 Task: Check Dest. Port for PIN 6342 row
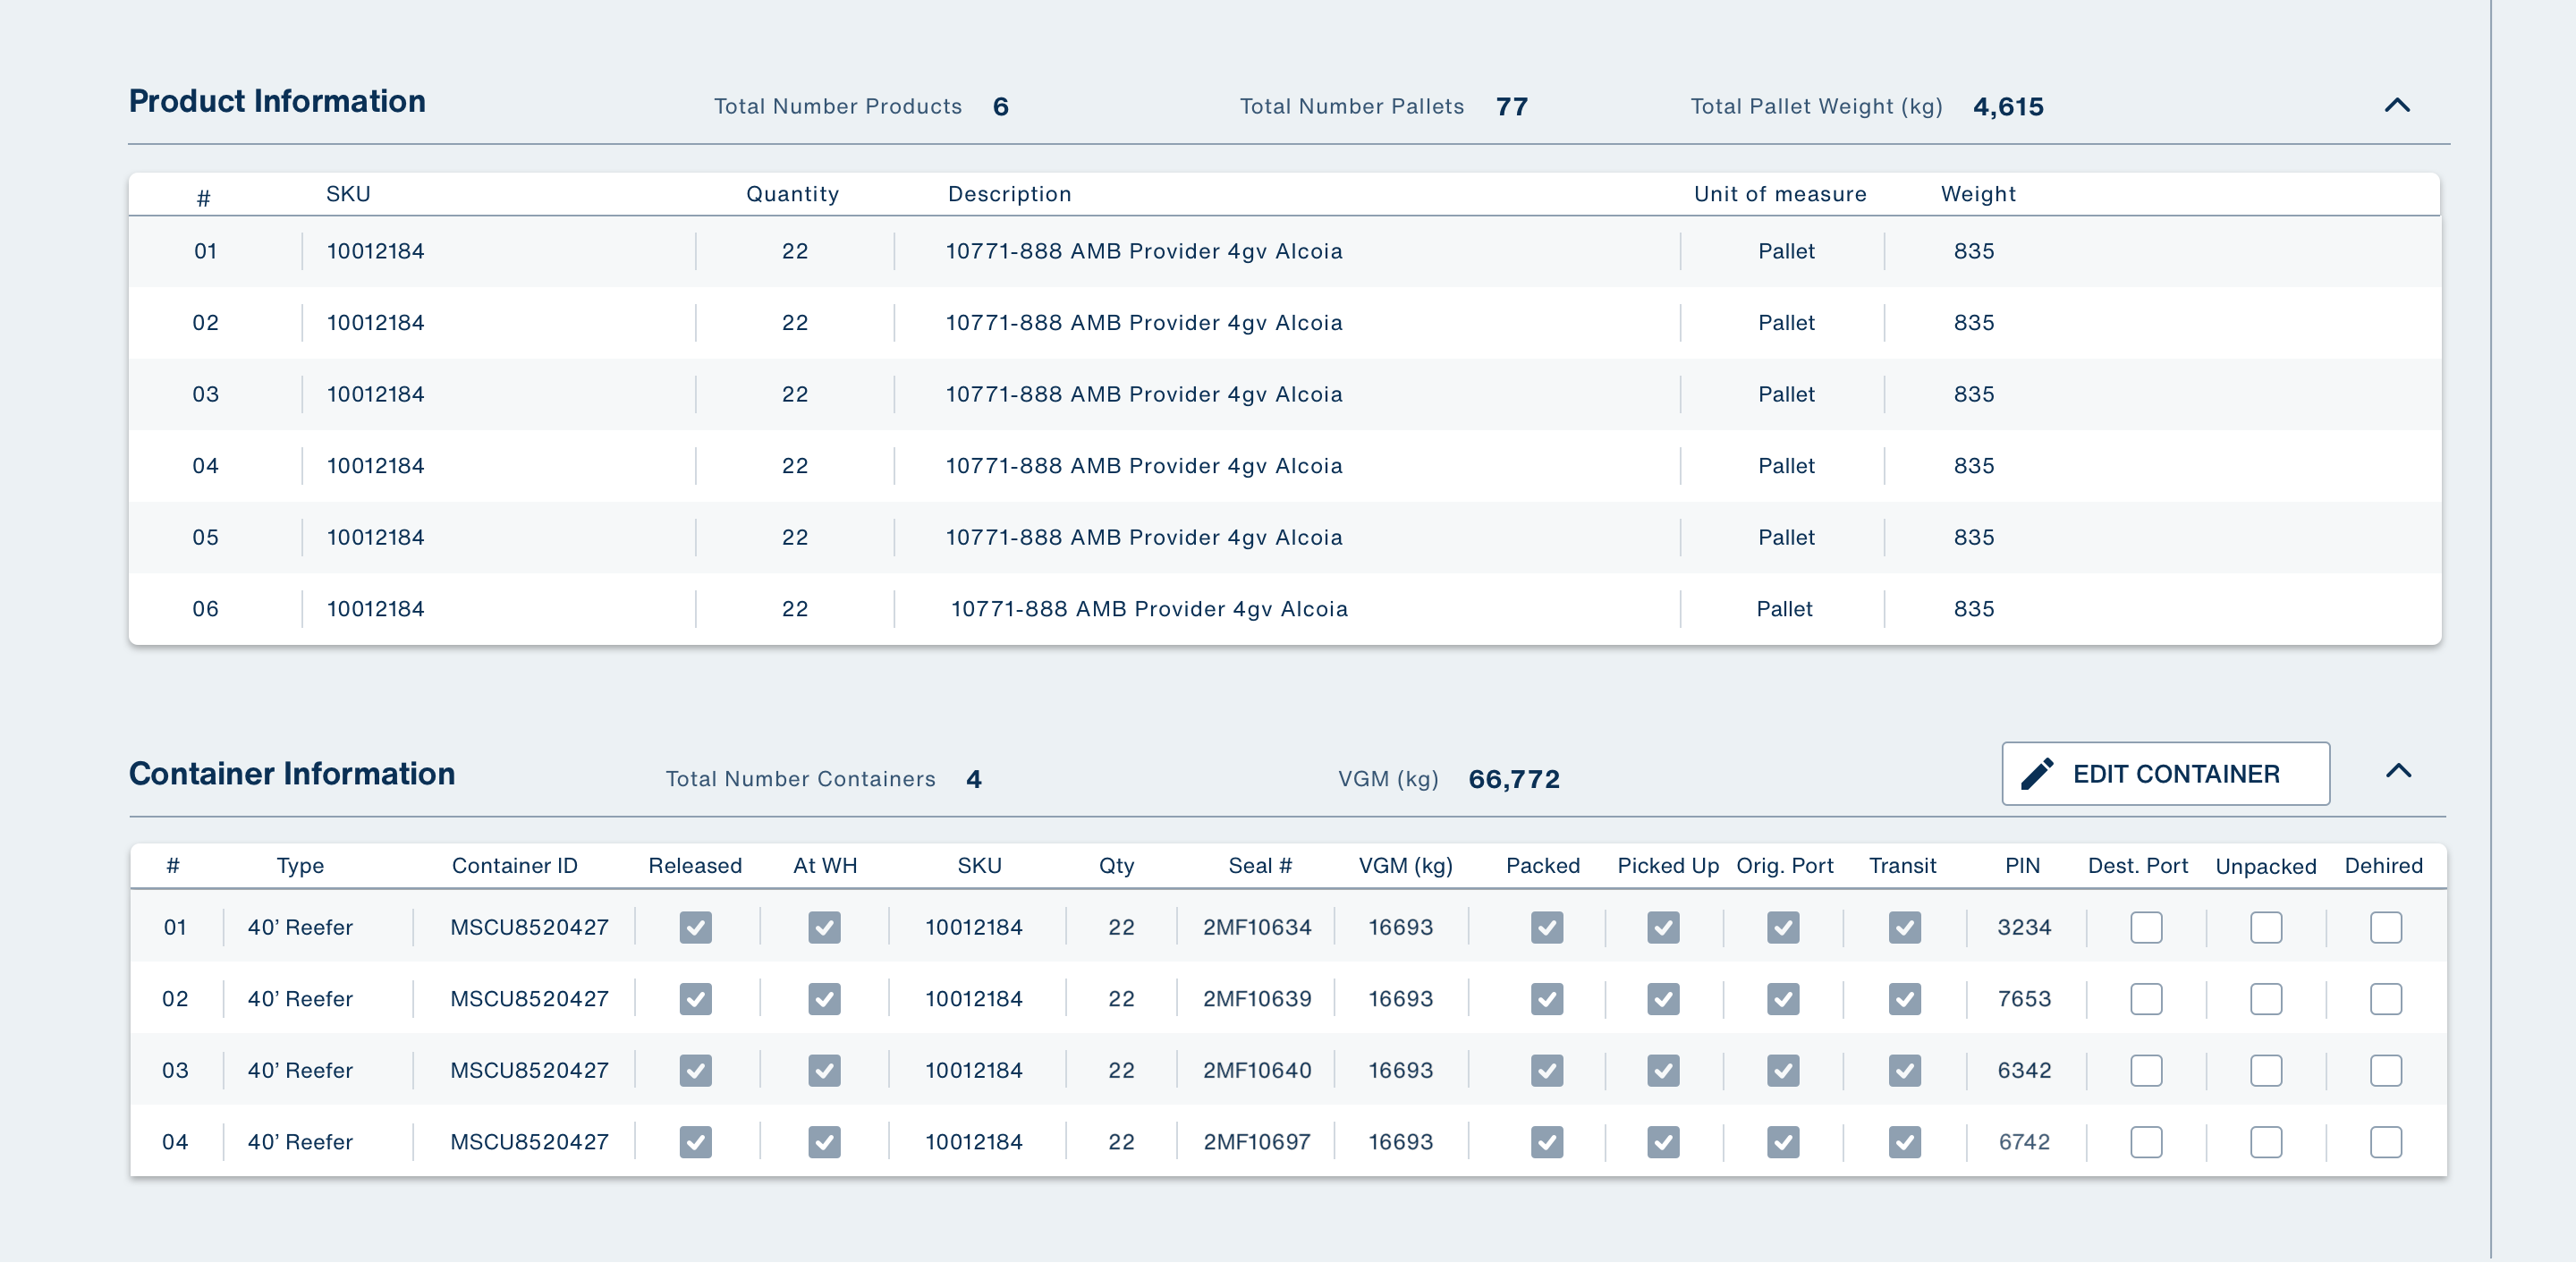(x=2146, y=1070)
